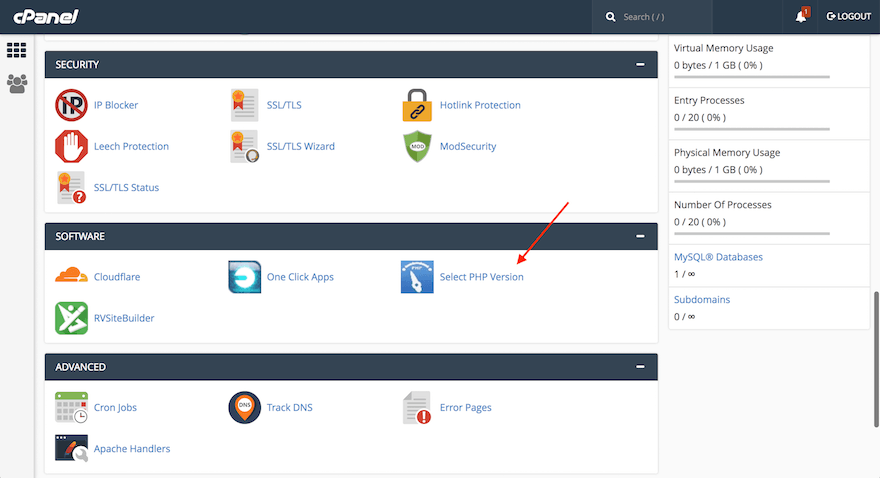Click the Apache Handlers icon
Image resolution: width=880 pixels, height=478 pixels.
pyautogui.click(x=71, y=448)
